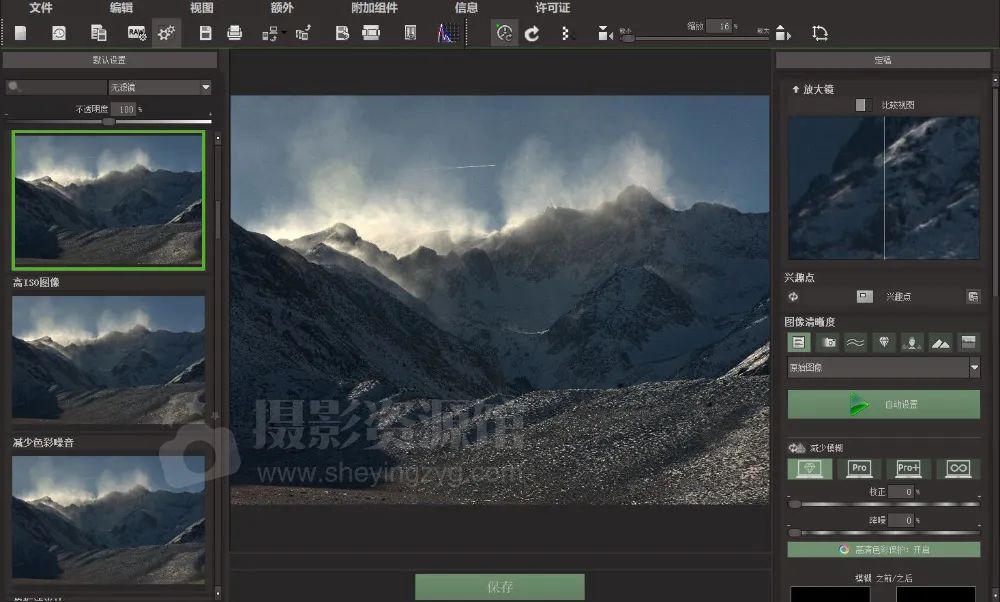Viewport: 1000px width, 602px height.
Task: Click the print icon in toolbar
Action: pos(235,33)
